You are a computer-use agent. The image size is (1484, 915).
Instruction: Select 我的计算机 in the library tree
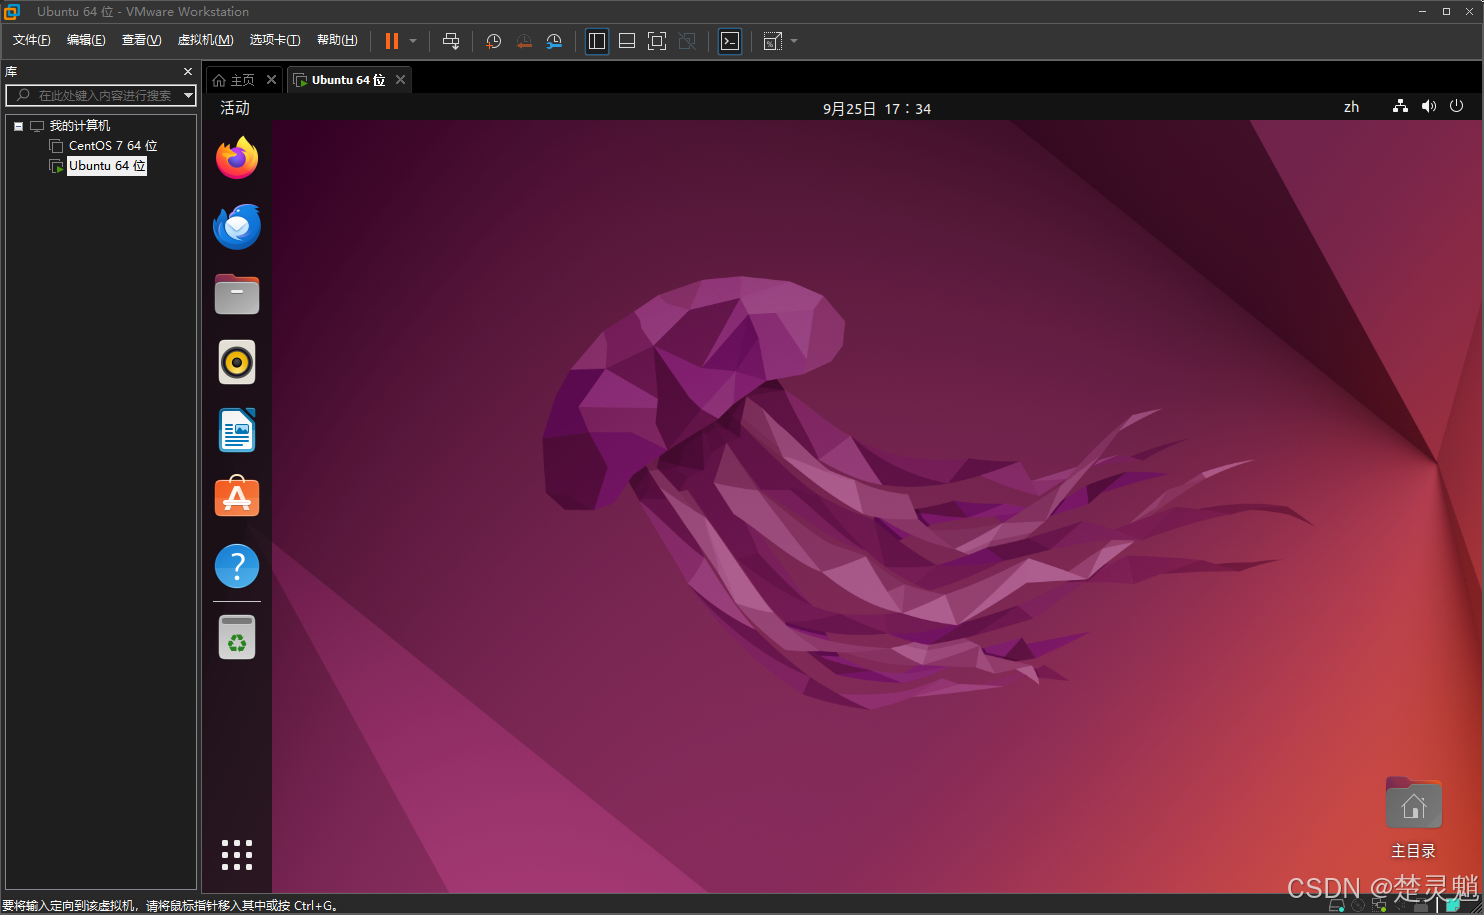pyautogui.click(x=80, y=126)
